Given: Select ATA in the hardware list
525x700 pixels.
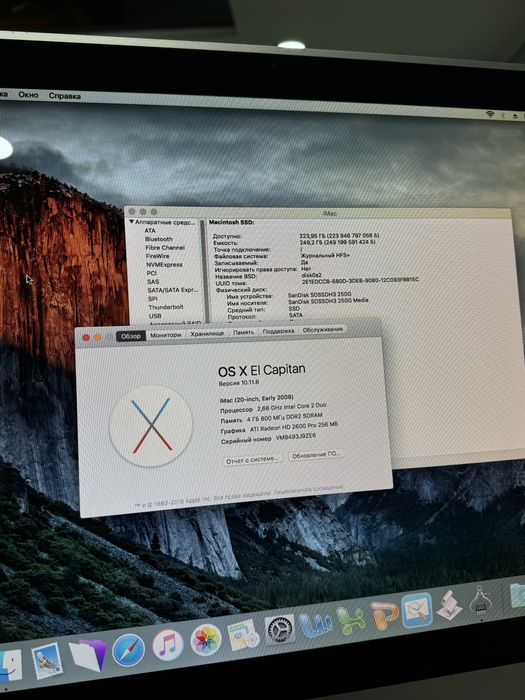Looking at the screenshot, I should tap(150, 230).
